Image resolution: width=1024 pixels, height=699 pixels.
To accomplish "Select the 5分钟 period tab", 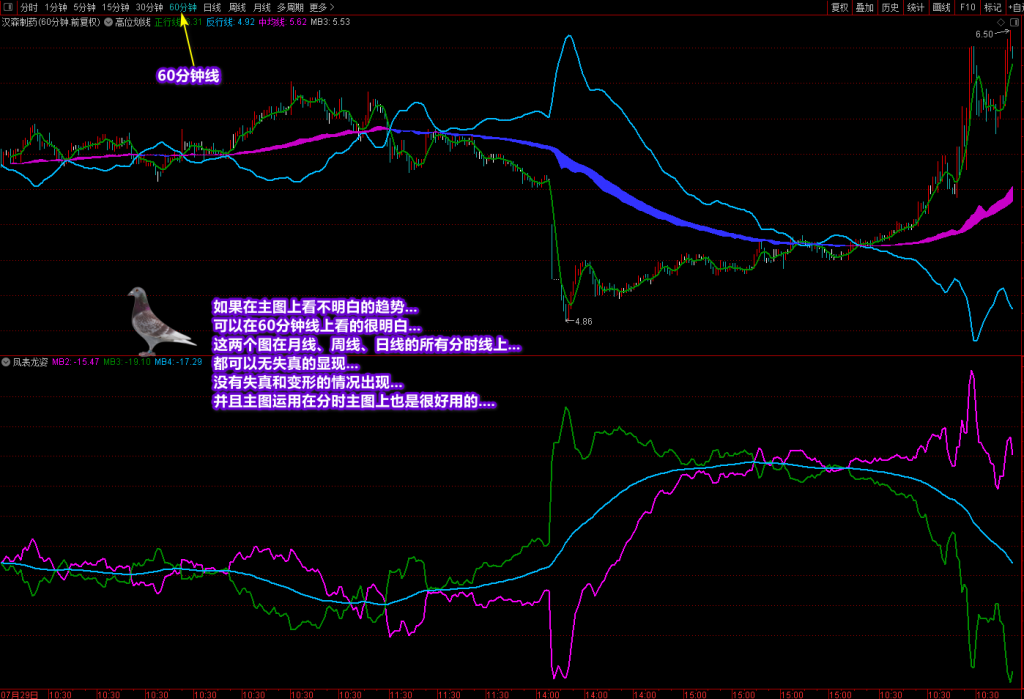I will [x=84, y=7].
